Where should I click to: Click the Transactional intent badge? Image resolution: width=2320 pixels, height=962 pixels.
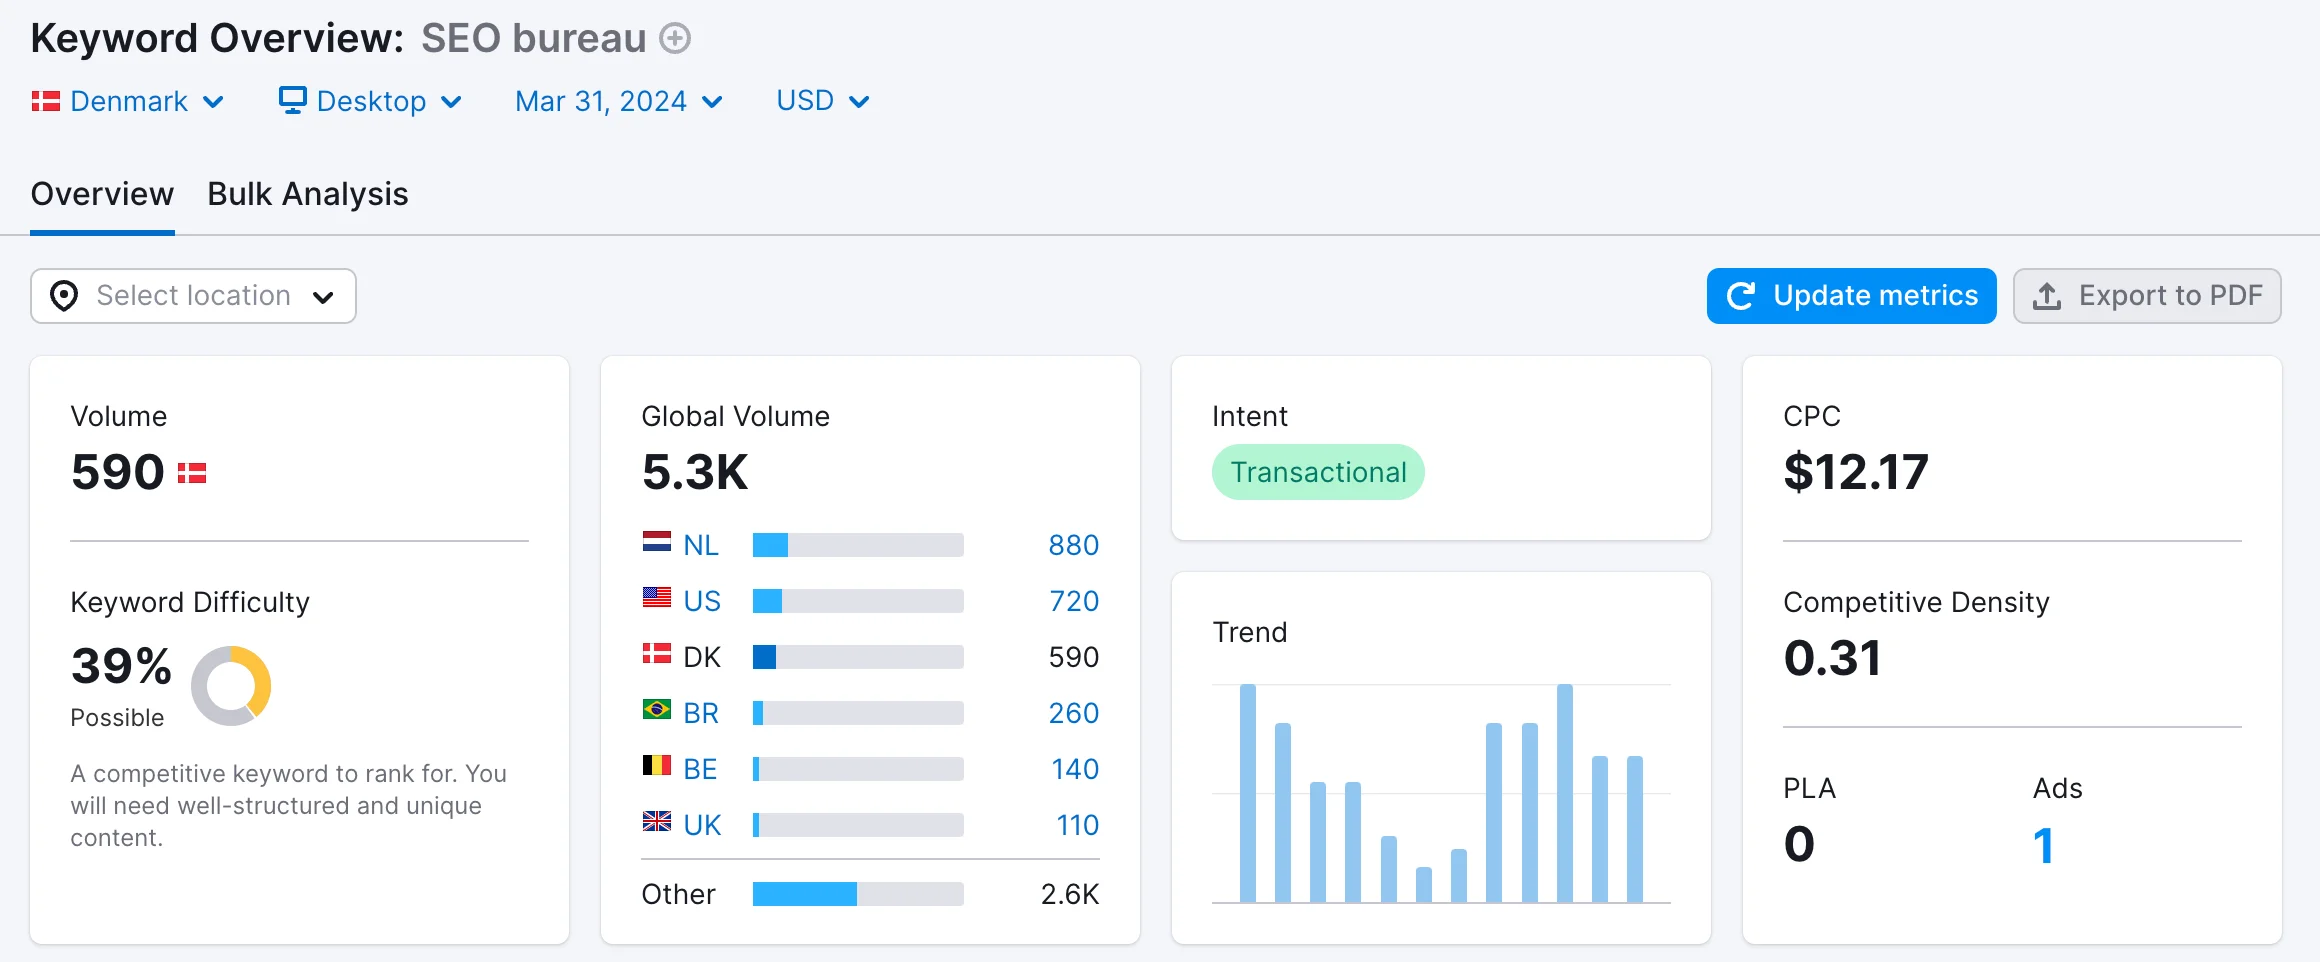click(1318, 471)
